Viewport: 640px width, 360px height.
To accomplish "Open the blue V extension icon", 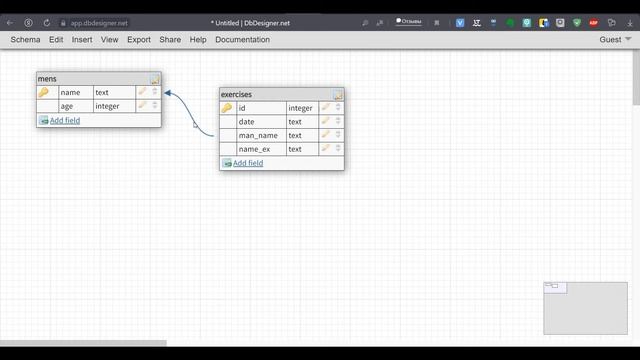I will pos(460,23).
